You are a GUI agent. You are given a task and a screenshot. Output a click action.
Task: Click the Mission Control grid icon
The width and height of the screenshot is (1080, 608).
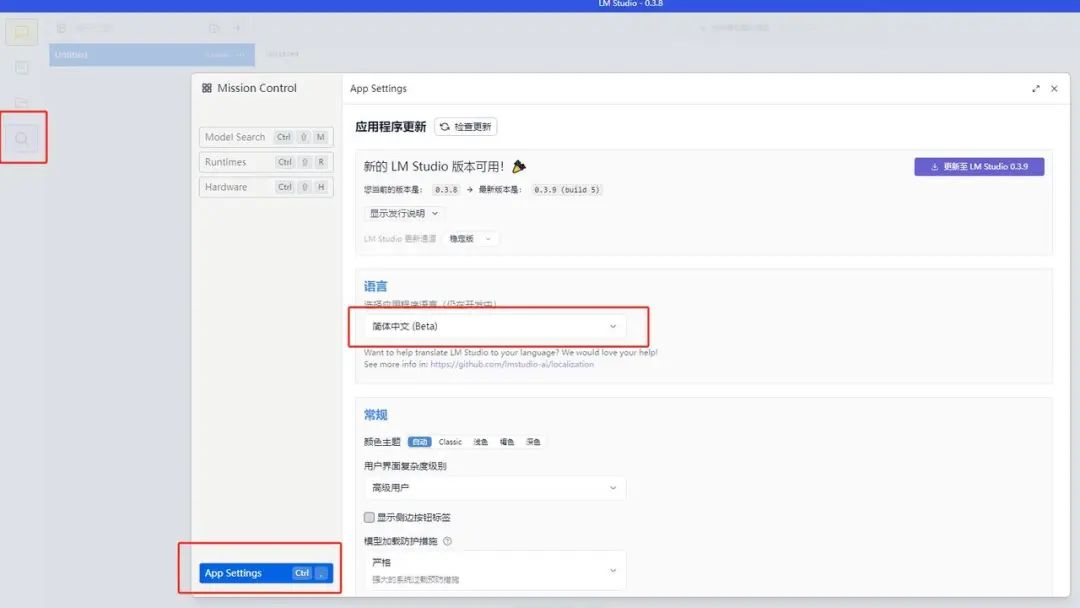coord(207,88)
